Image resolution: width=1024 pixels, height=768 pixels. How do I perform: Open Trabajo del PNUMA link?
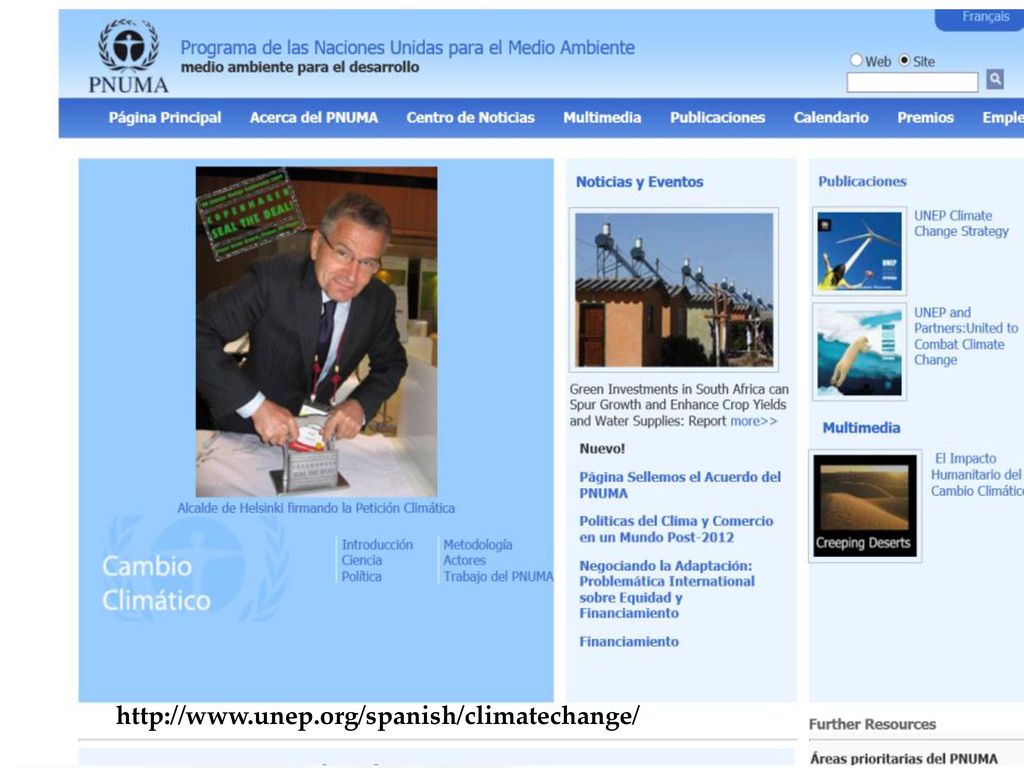point(498,577)
